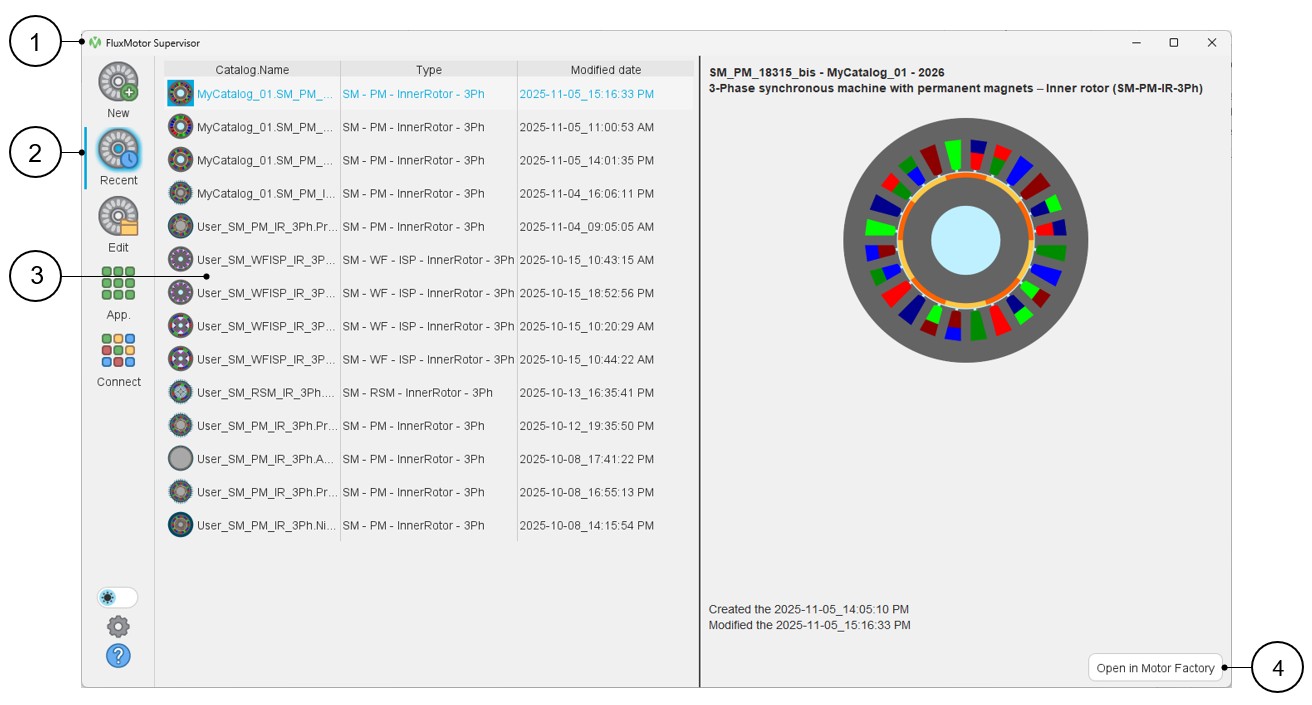Click the 'Created the 2025-11-05_14:05:10 PM' text
This screenshot has height=705, width=1312.
[809, 609]
